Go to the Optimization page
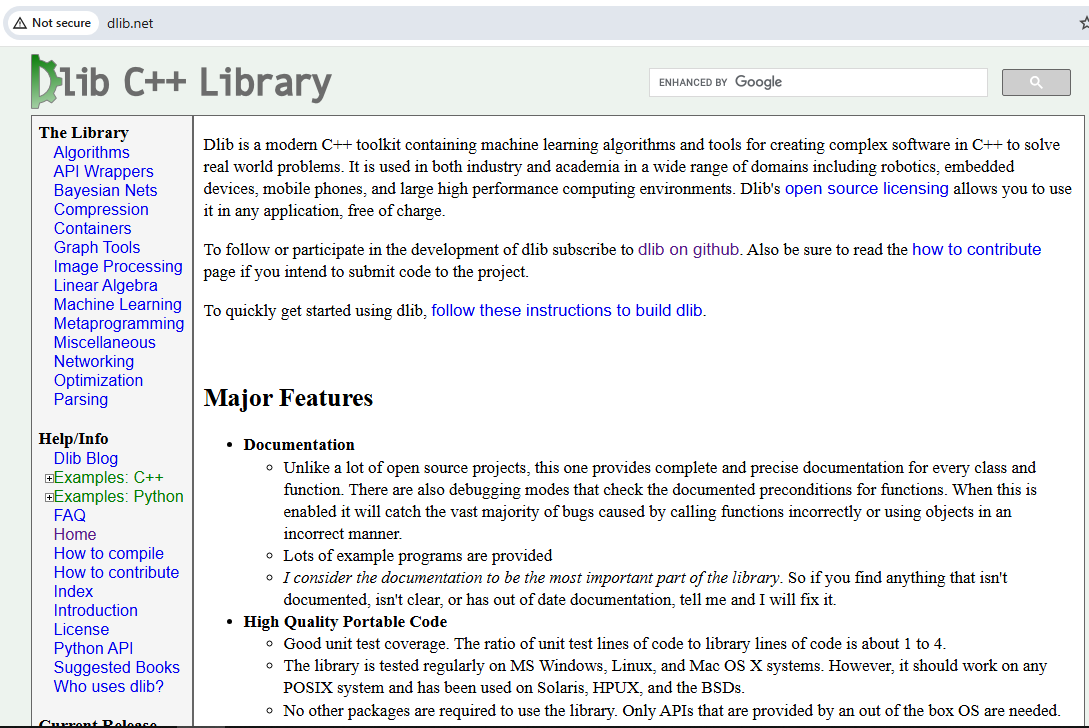 click(98, 380)
